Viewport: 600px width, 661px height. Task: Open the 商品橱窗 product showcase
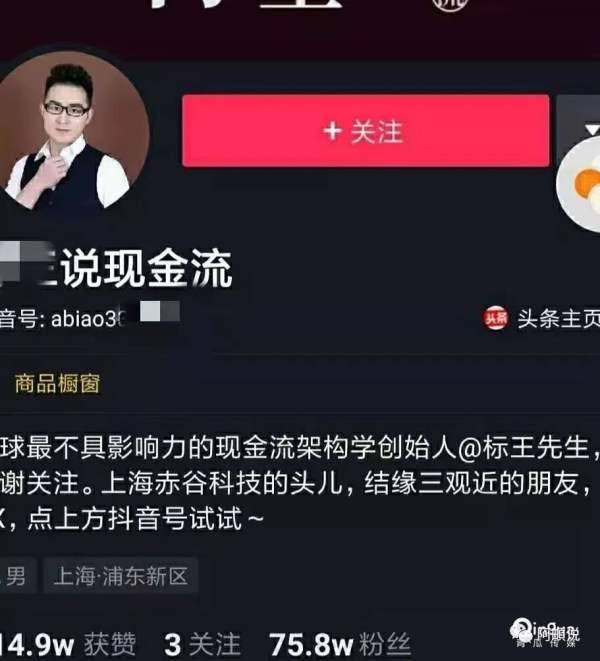57,384
